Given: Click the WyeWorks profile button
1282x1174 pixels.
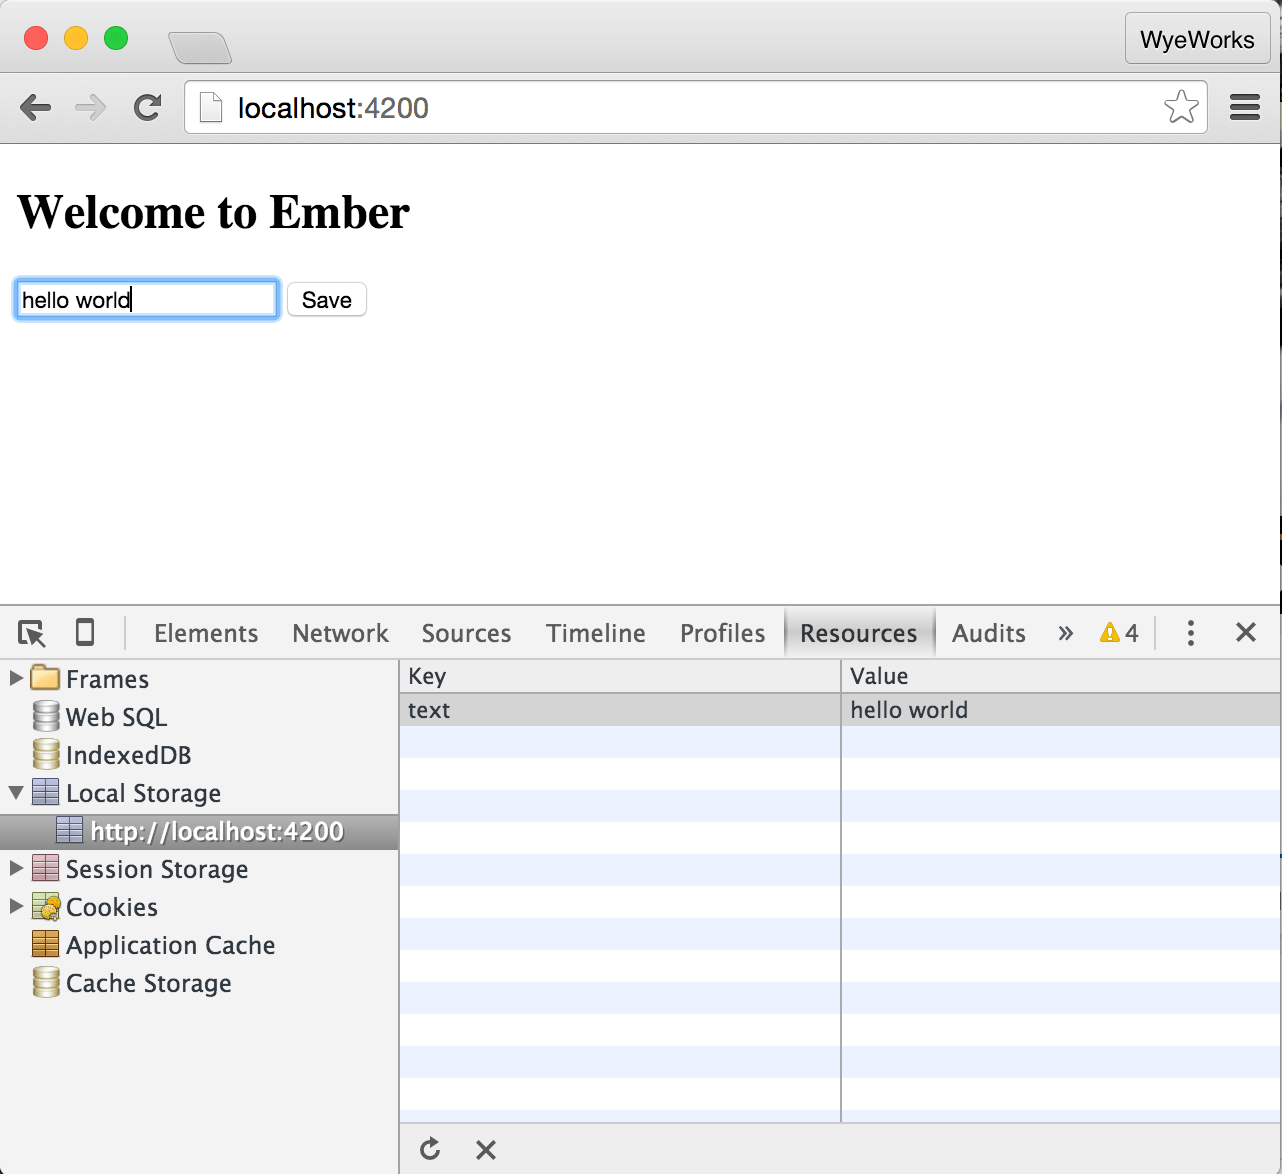Looking at the screenshot, I should point(1197,40).
